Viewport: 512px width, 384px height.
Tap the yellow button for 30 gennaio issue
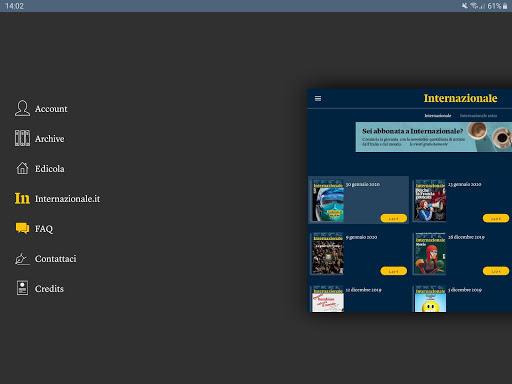(x=394, y=218)
